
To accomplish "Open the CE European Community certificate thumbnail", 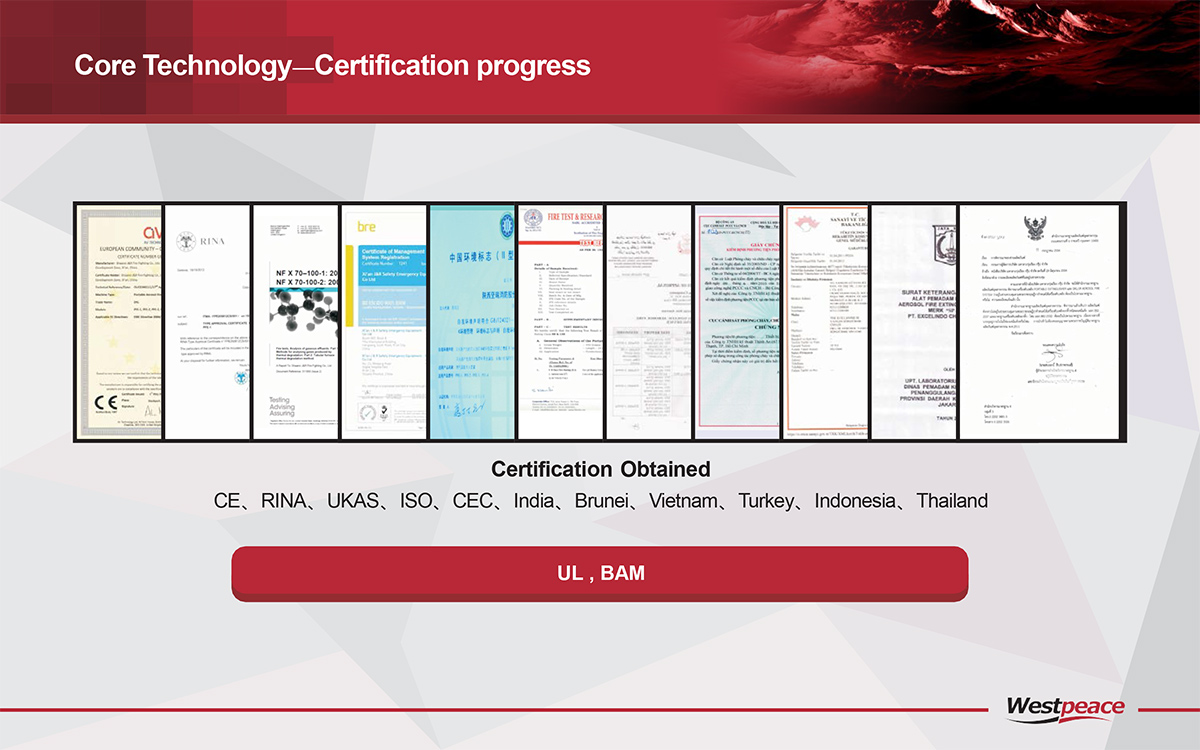I will coord(118,322).
